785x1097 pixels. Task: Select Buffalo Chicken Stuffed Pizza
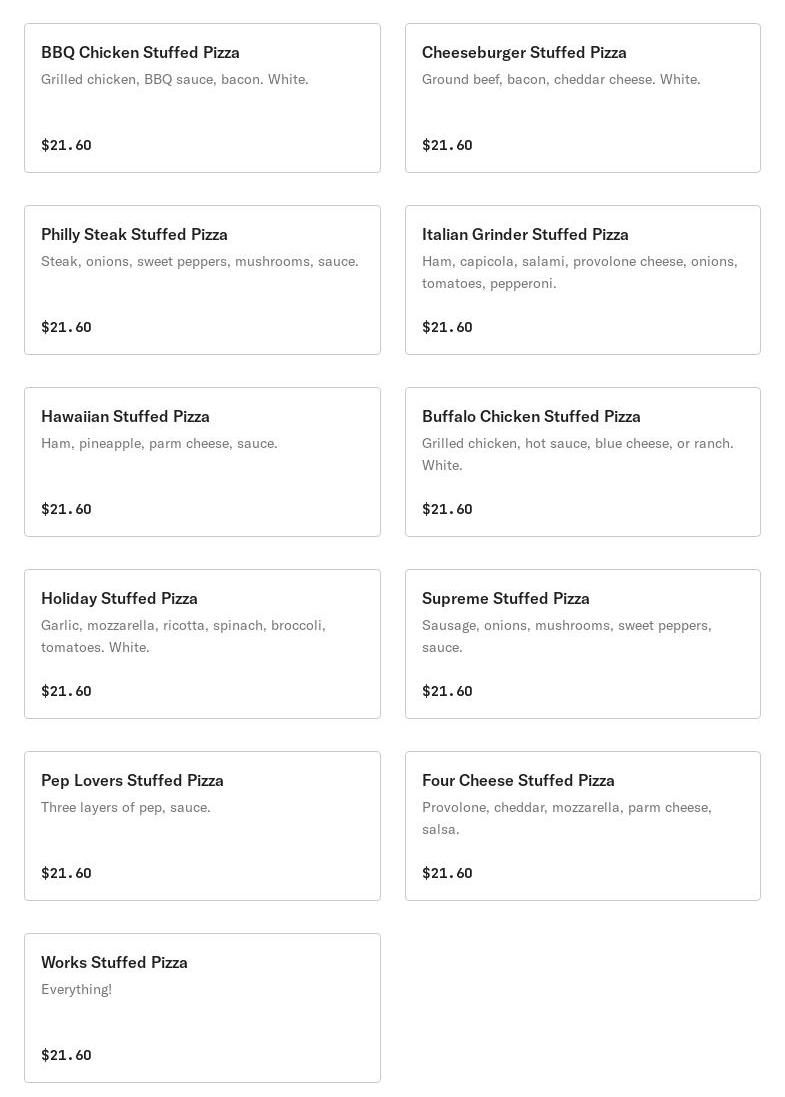click(x=582, y=462)
